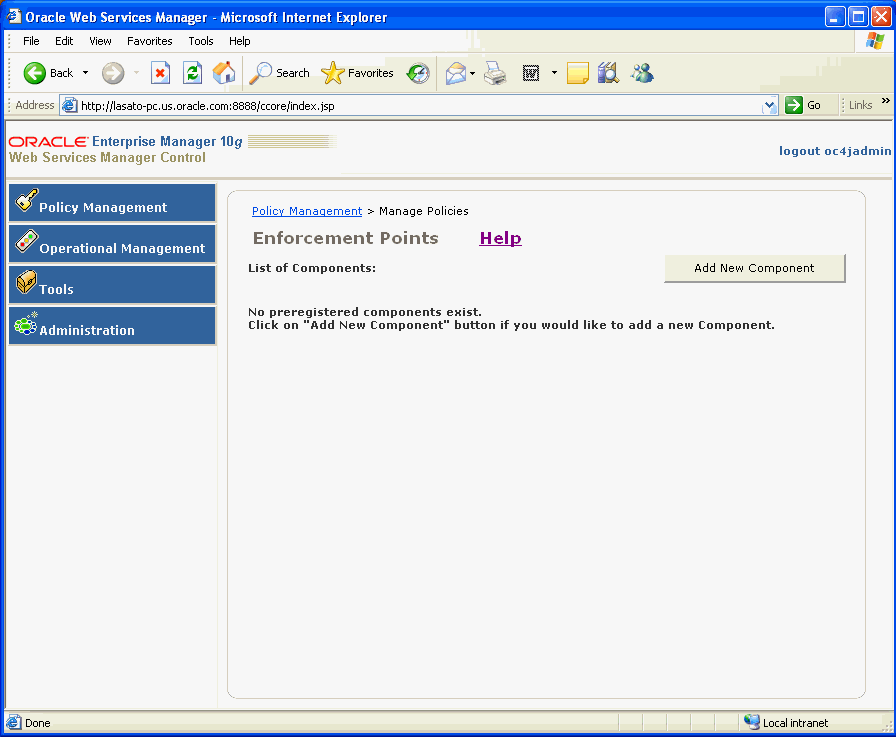
Task: Open the Back history dropdown arrow
Action: click(85, 73)
